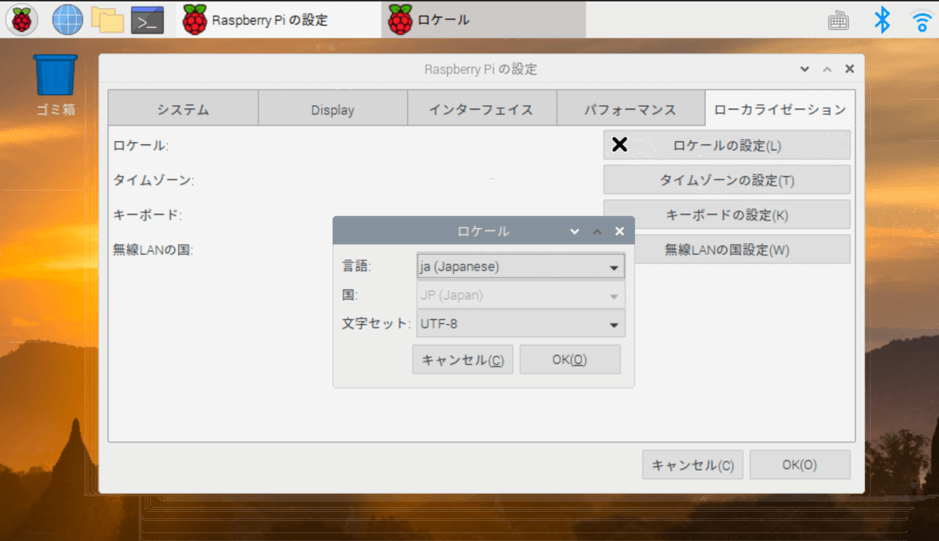Select the ローカライゼーション tab
The image size is (939, 541).
[780, 108]
